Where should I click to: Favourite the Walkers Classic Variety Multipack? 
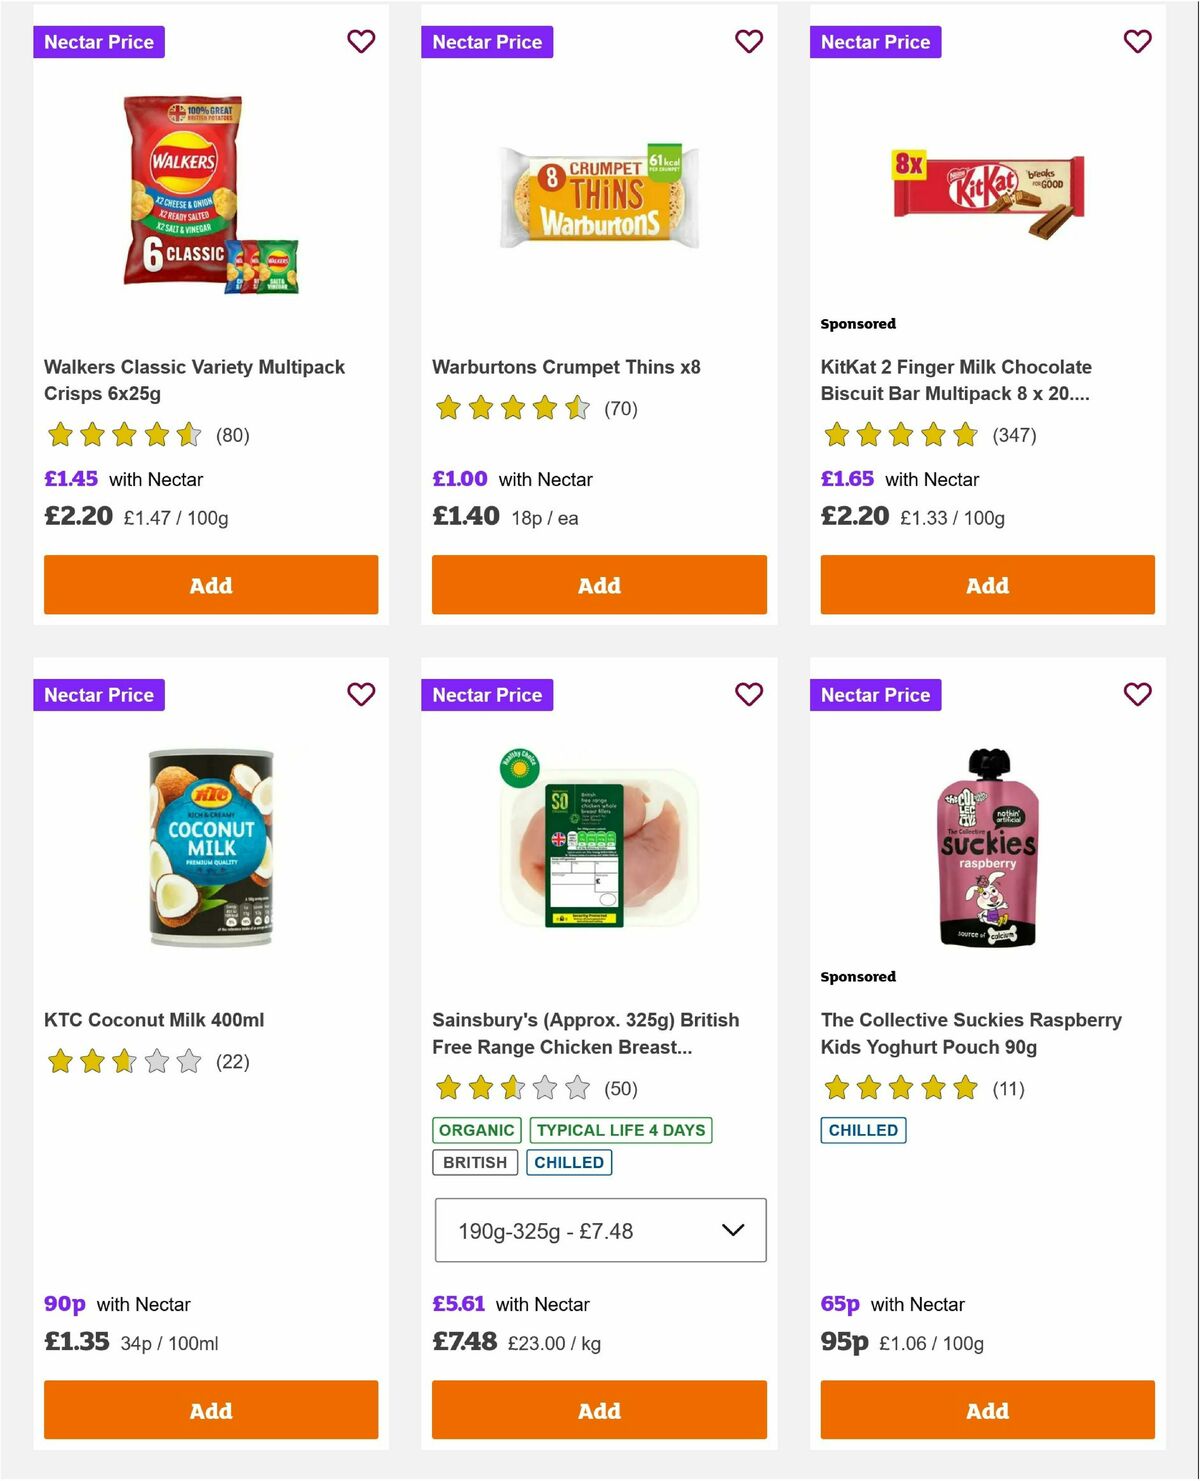[x=361, y=41]
